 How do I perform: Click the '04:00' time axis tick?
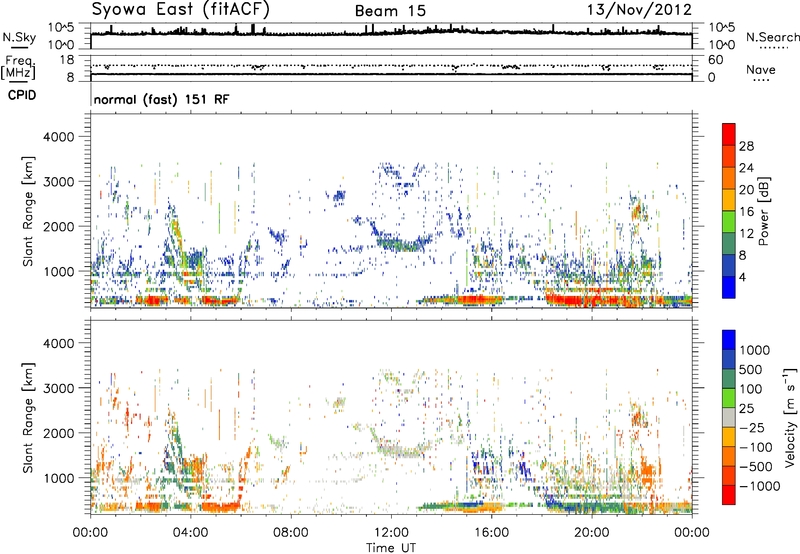pyautogui.click(x=191, y=533)
